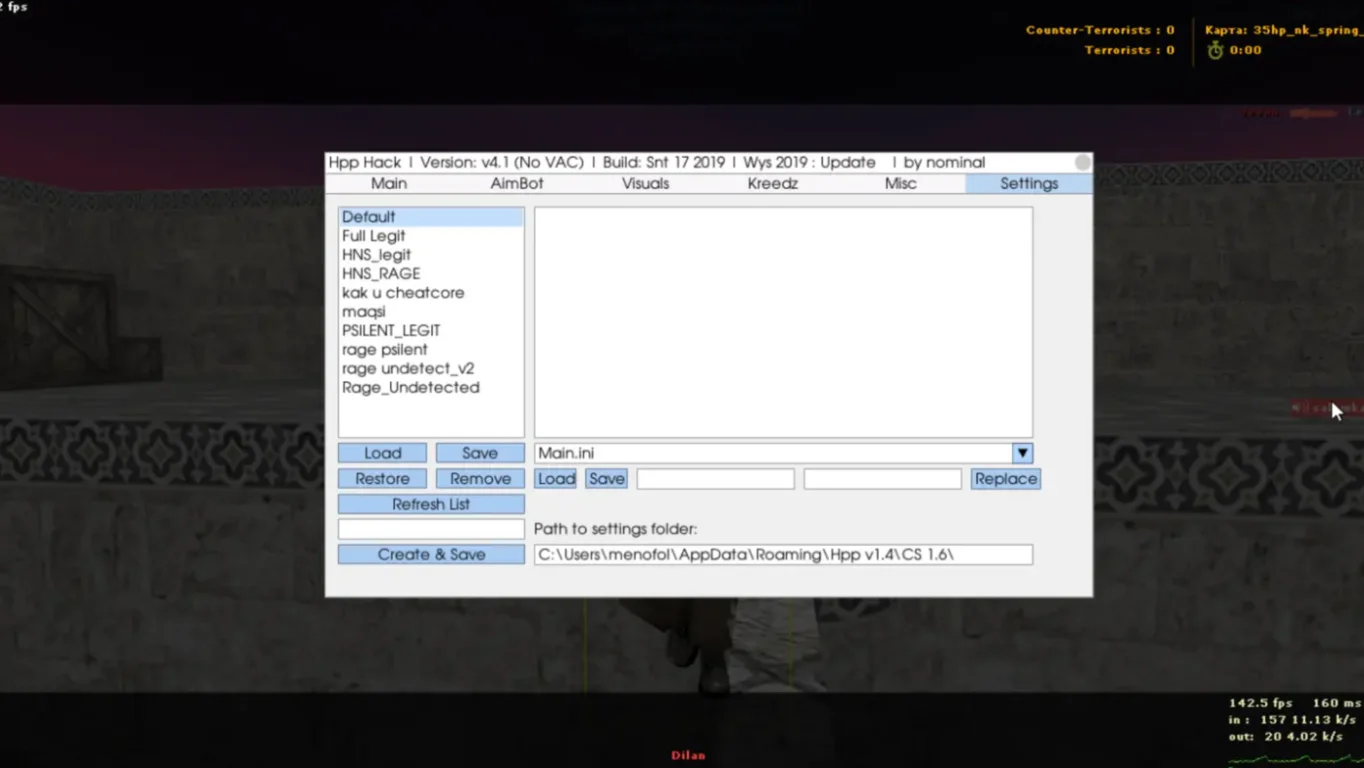Open the Visuals tab
Viewport: 1364px width, 768px height.
[645, 184]
